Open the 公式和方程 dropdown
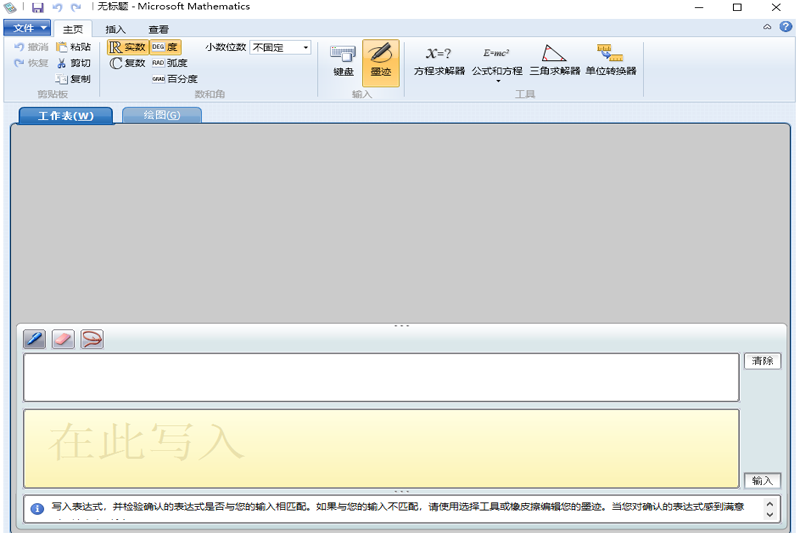 tap(497, 64)
